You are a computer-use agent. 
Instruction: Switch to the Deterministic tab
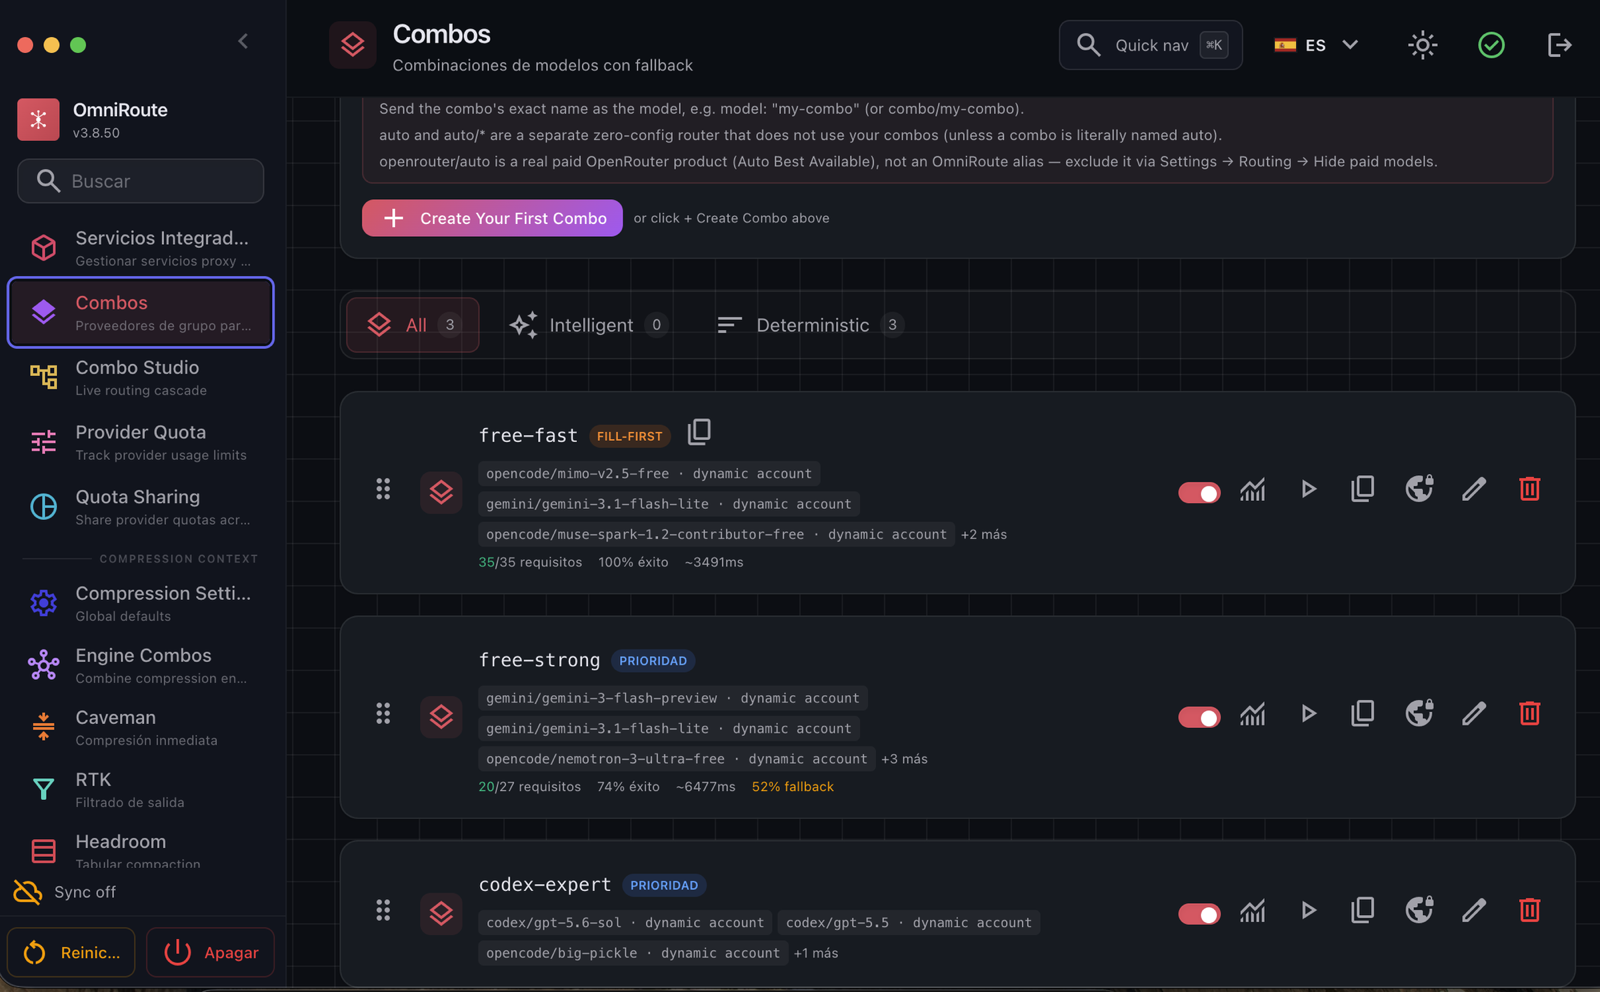811,325
